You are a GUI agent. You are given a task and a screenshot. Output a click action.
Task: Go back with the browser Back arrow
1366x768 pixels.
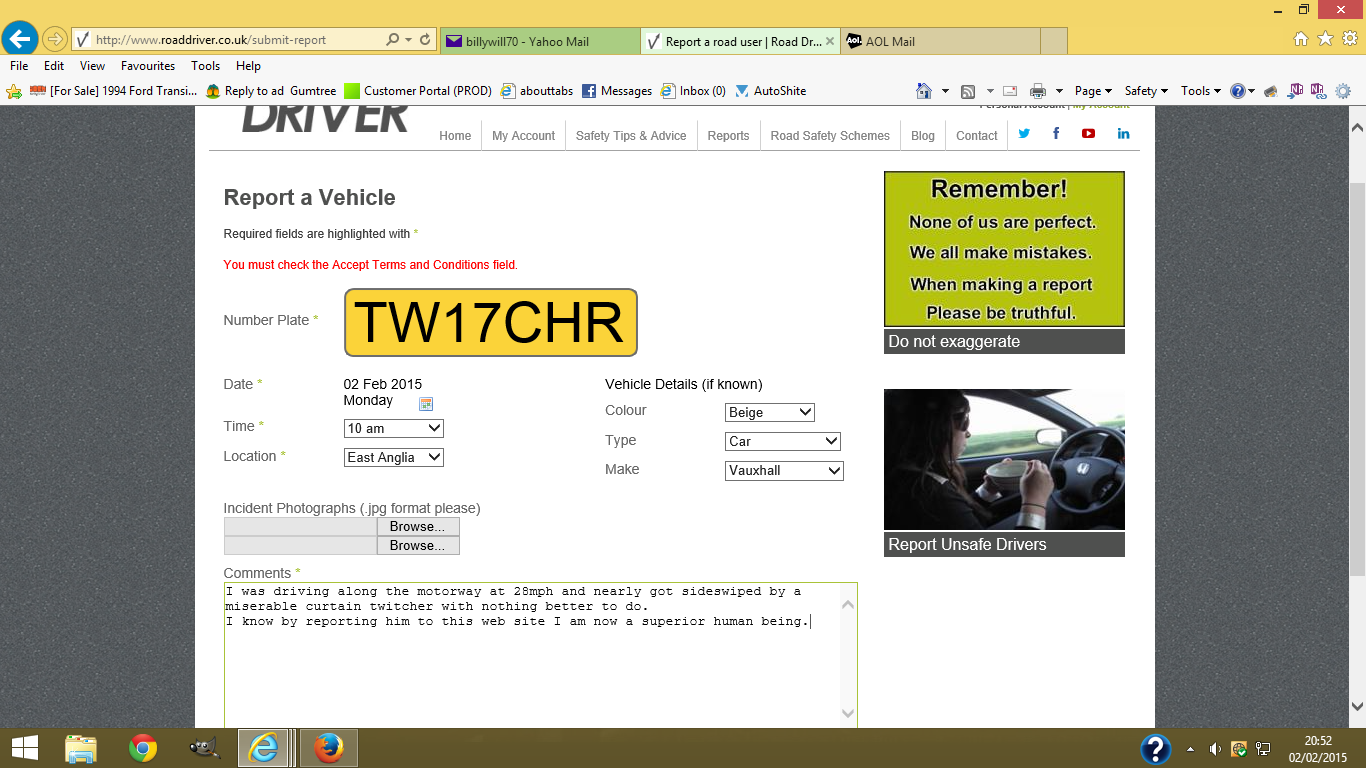[x=20, y=39]
